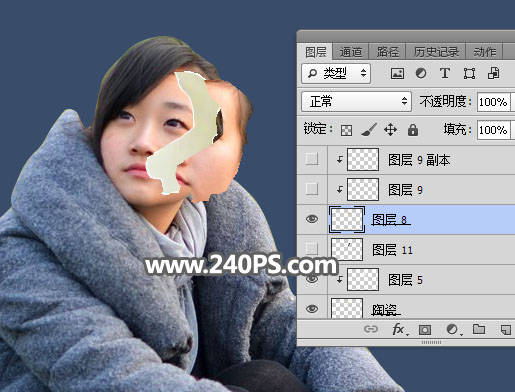Screen dimensions: 515x392
Task: Switch to the 动作 tab
Action: (x=485, y=52)
